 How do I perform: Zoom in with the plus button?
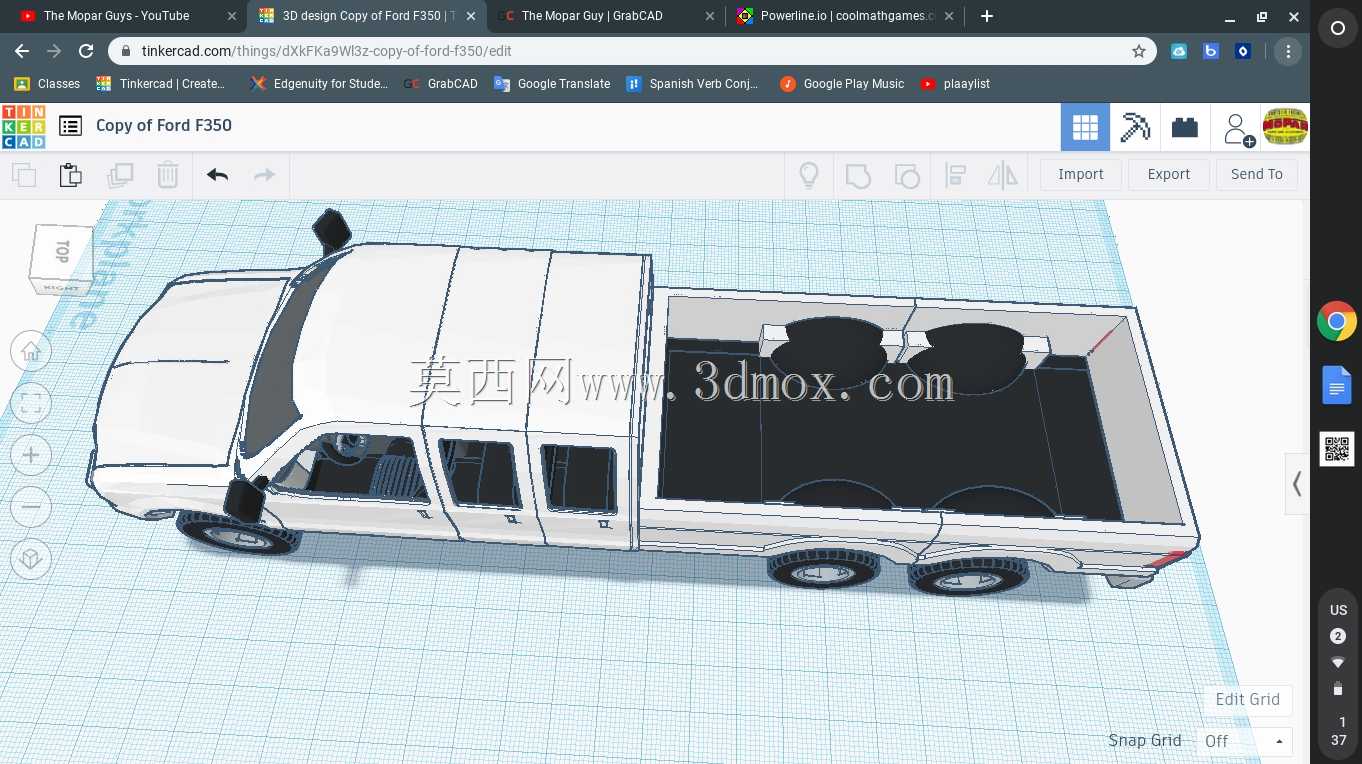coord(31,456)
